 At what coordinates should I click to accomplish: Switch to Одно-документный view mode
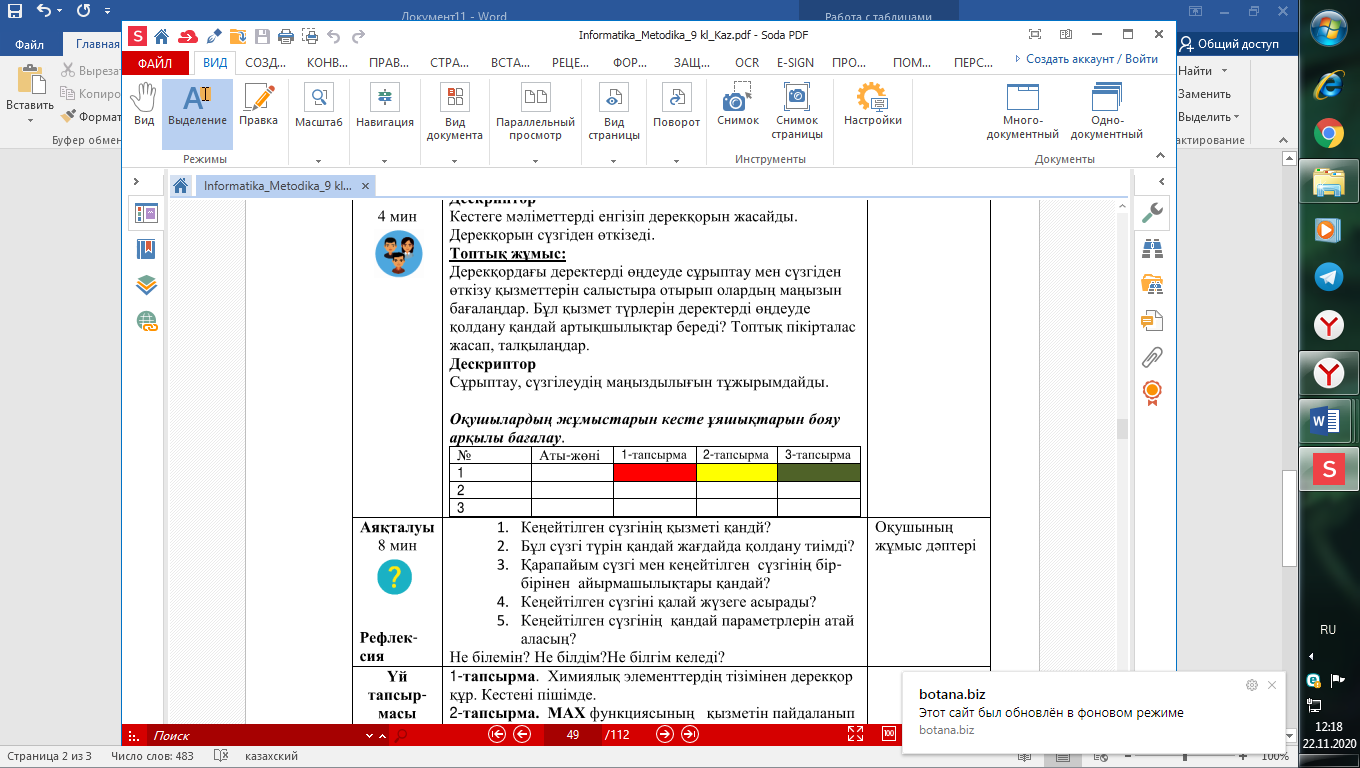tap(1106, 112)
